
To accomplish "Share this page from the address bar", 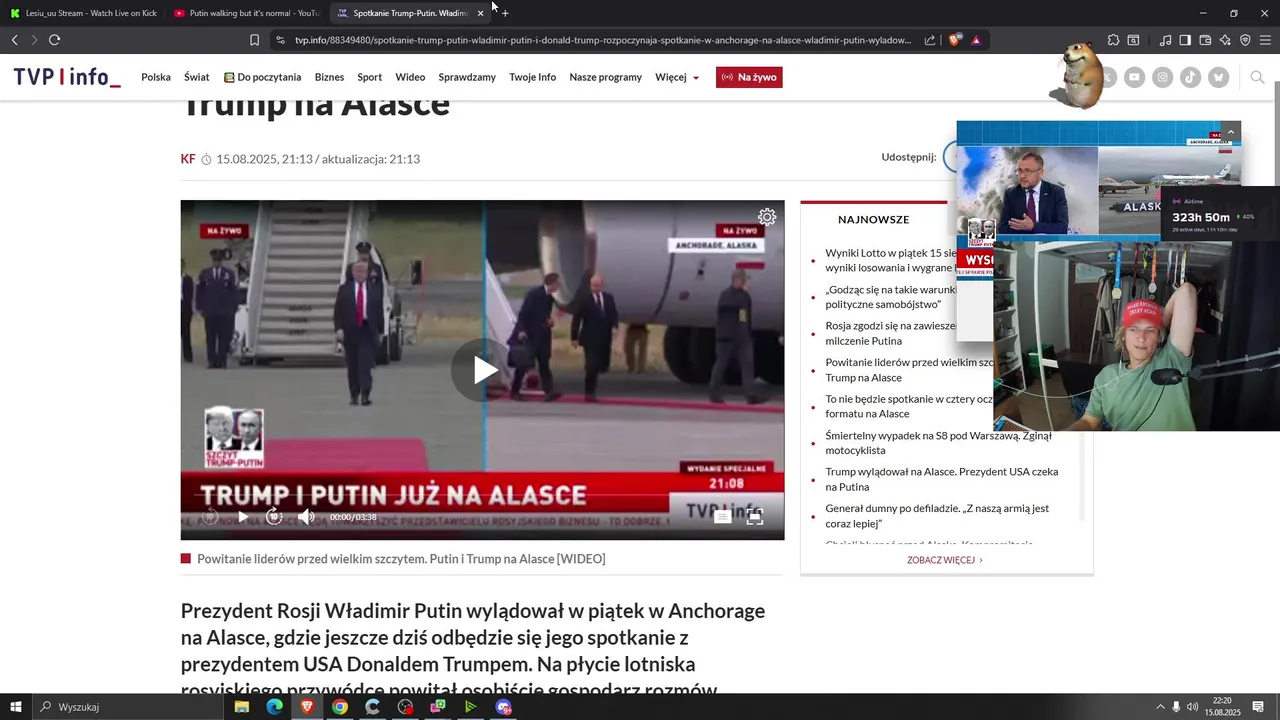I will pyautogui.click(x=930, y=40).
